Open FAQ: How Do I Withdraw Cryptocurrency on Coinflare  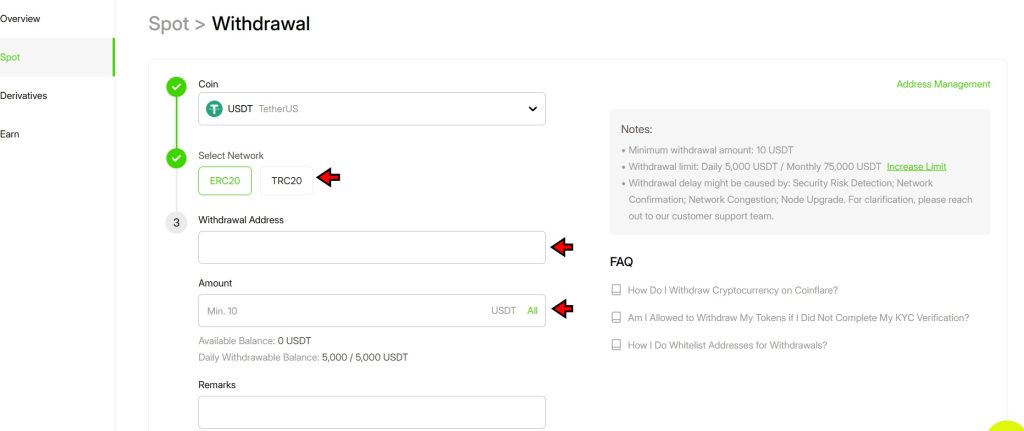732,291
